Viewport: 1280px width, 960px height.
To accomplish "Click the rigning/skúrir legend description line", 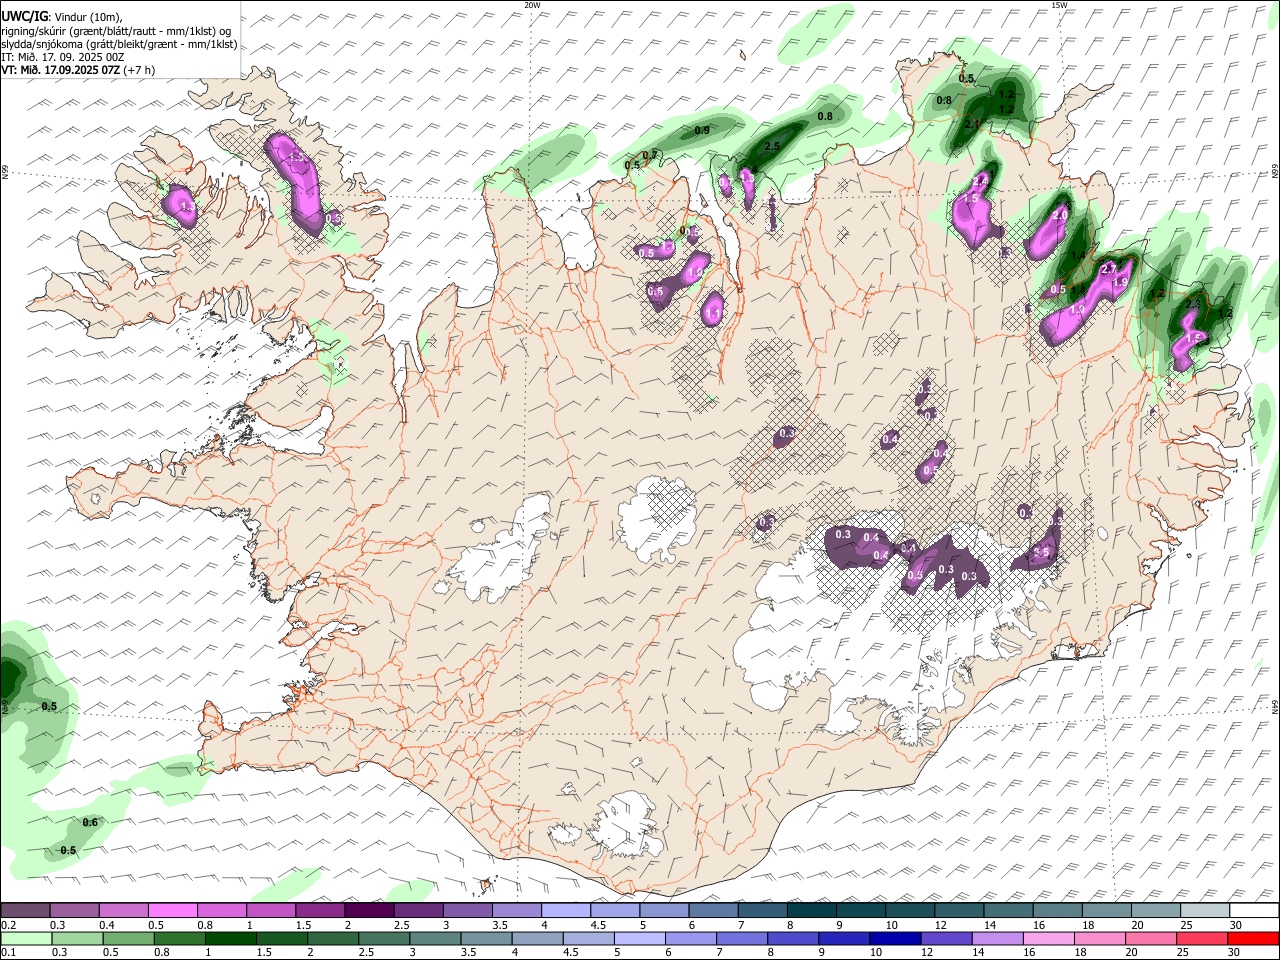I will (x=117, y=30).
